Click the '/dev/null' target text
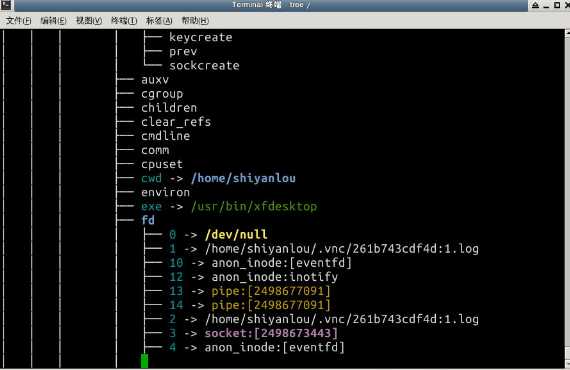 236,234
